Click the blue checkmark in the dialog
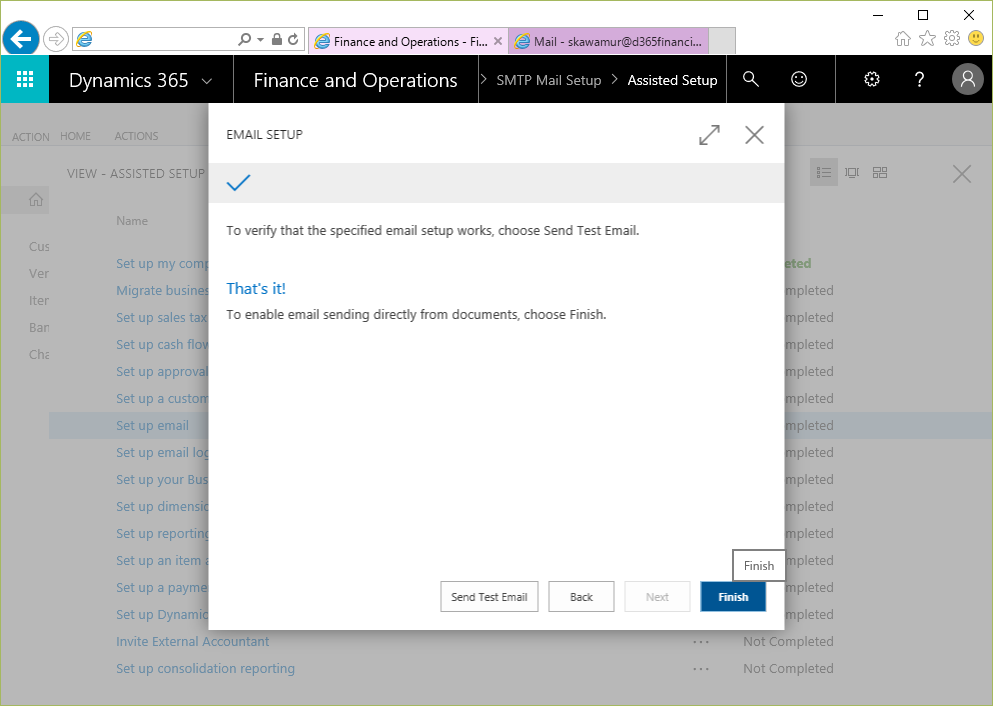Image resolution: width=993 pixels, height=706 pixels. point(238,183)
